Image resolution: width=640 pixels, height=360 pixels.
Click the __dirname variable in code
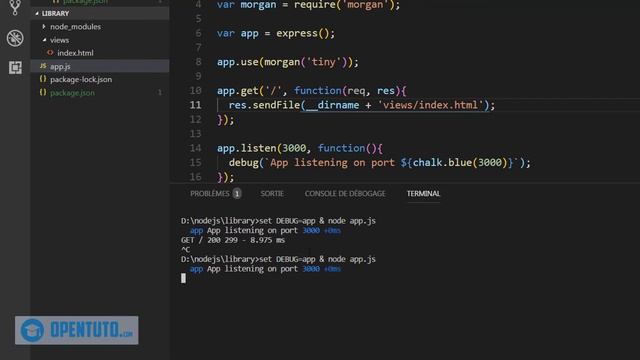332,105
